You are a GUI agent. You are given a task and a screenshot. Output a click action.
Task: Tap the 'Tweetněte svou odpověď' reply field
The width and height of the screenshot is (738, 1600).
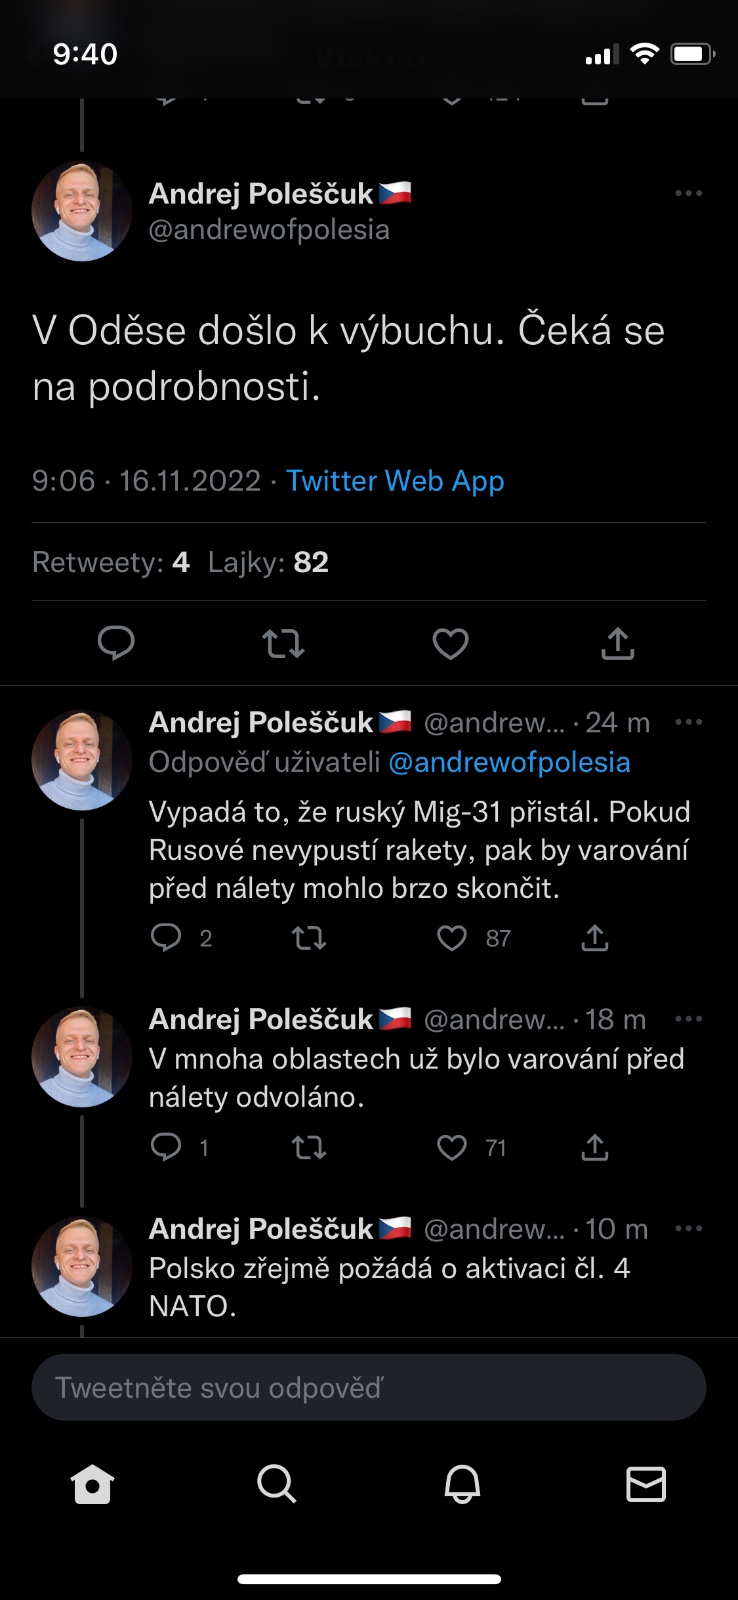[369, 1388]
